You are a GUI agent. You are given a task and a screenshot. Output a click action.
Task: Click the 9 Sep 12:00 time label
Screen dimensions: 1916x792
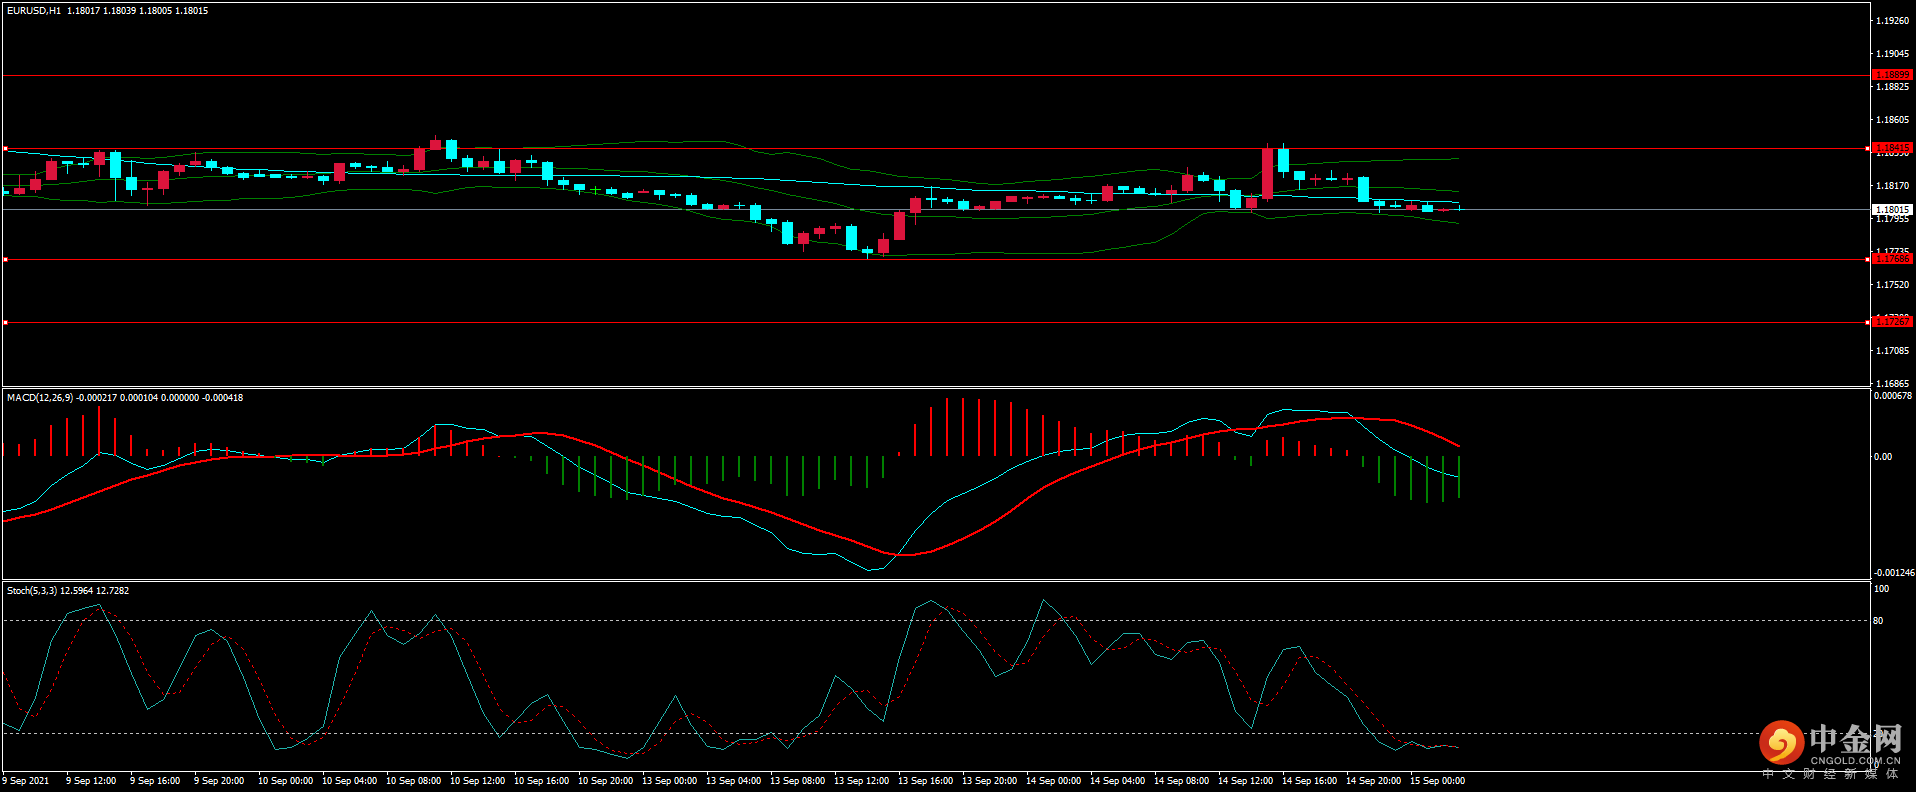tap(91, 781)
